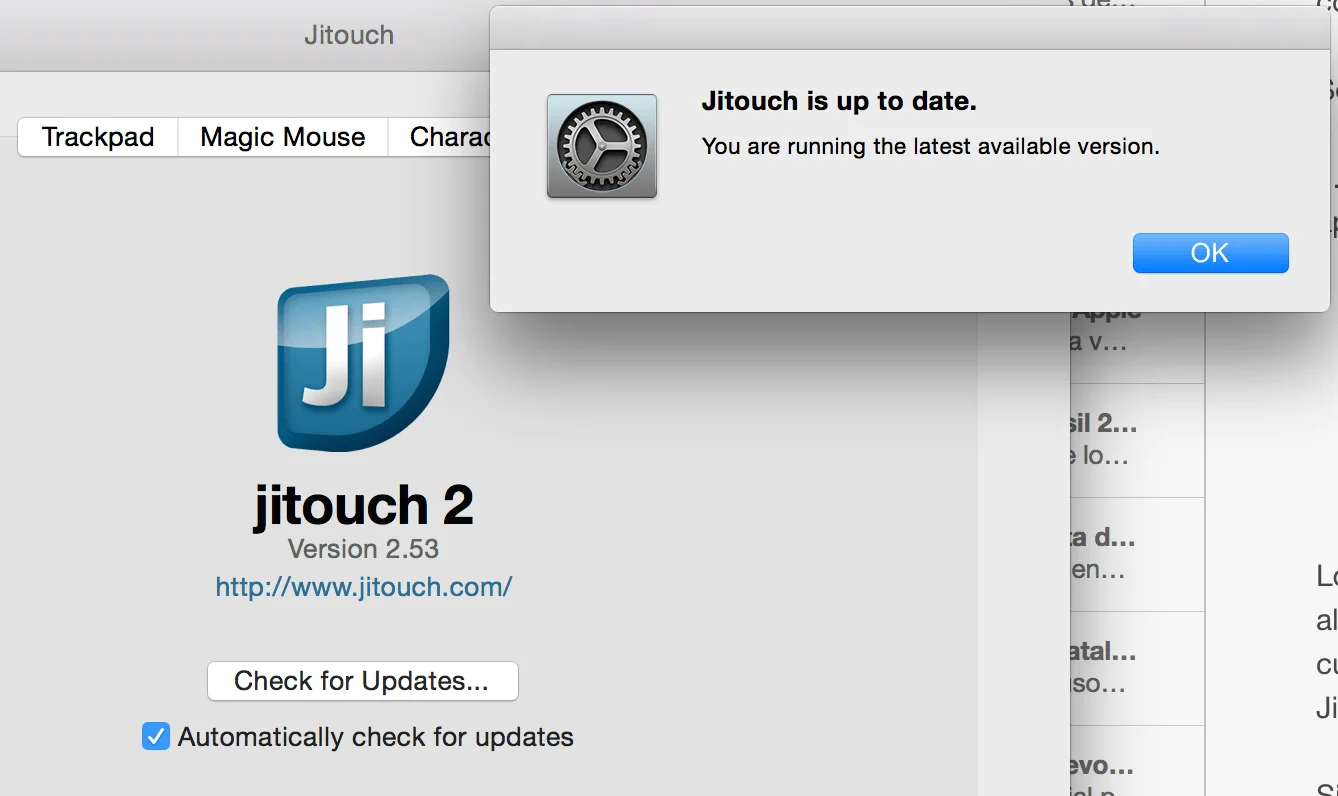Open the http://www.jitouch.com/ link
1338x796 pixels.
(x=364, y=587)
